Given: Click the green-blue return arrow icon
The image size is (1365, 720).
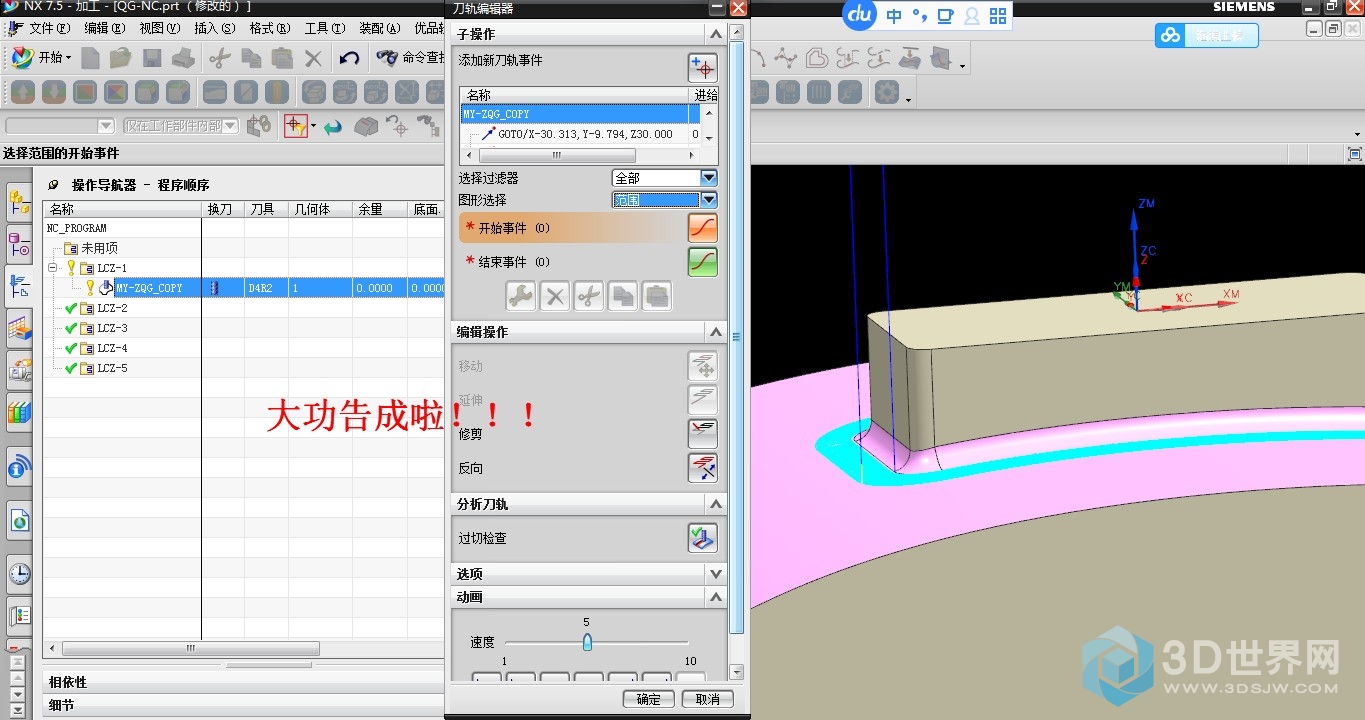Looking at the screenshot, I should pos(333,127).
